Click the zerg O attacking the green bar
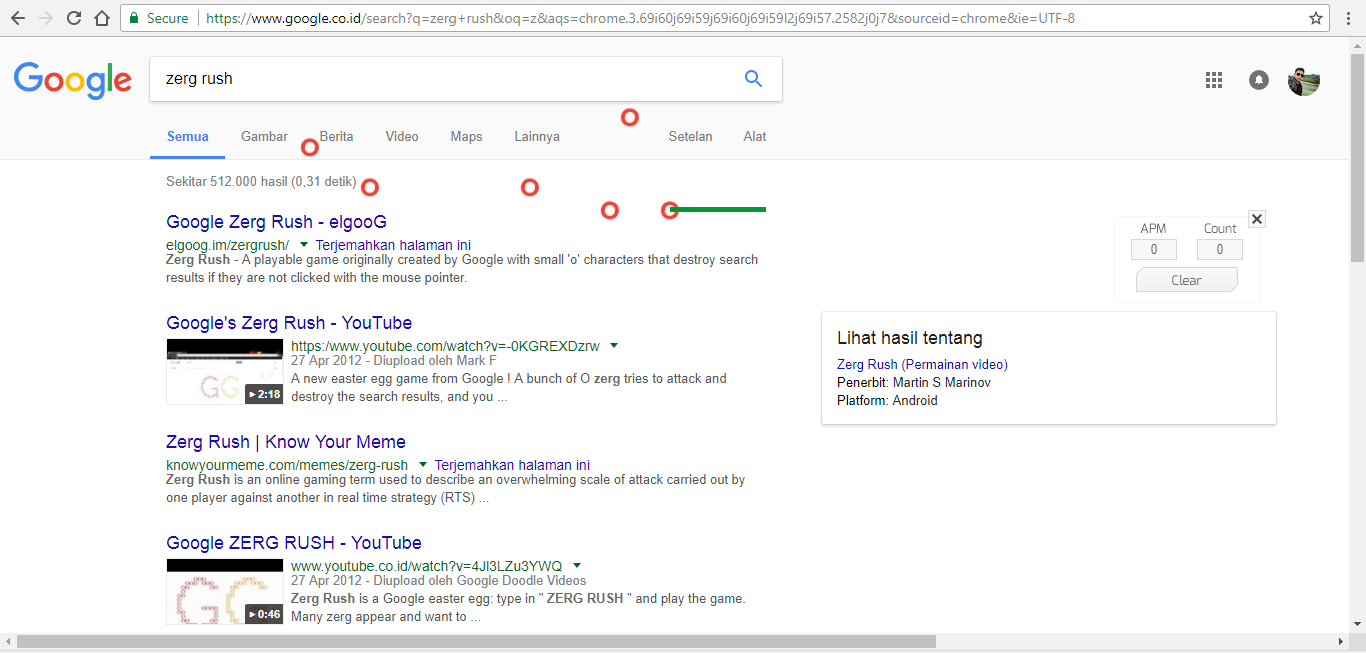This screenshot has width=1366, height=653. click(x=670, y=210)
